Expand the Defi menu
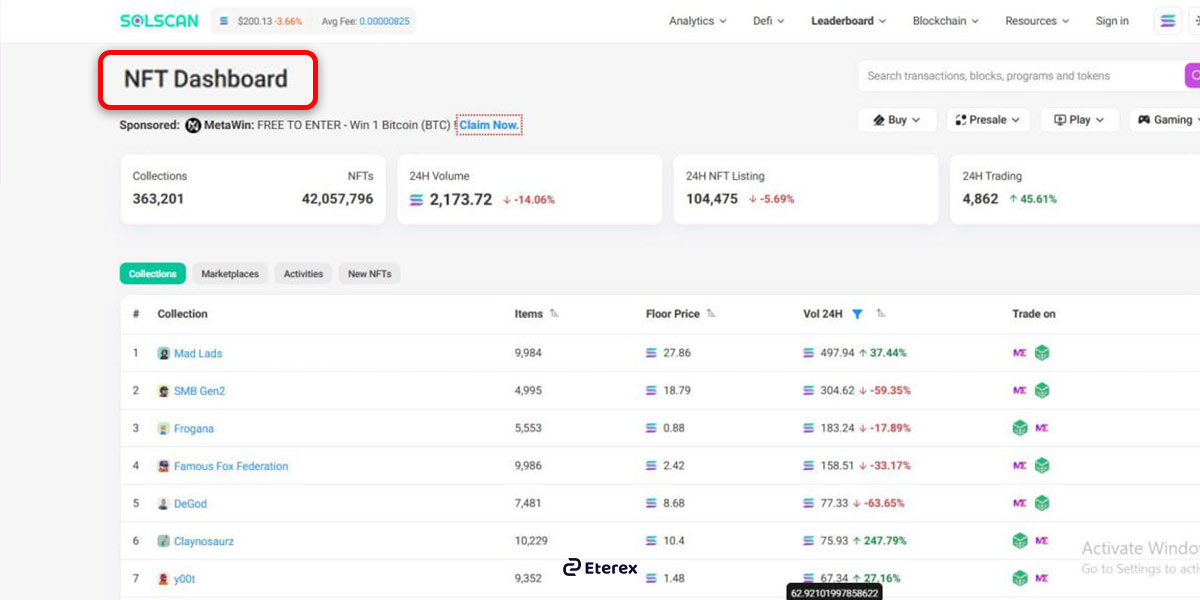This screenshot has height=600, width=1200. coord(769,21)
